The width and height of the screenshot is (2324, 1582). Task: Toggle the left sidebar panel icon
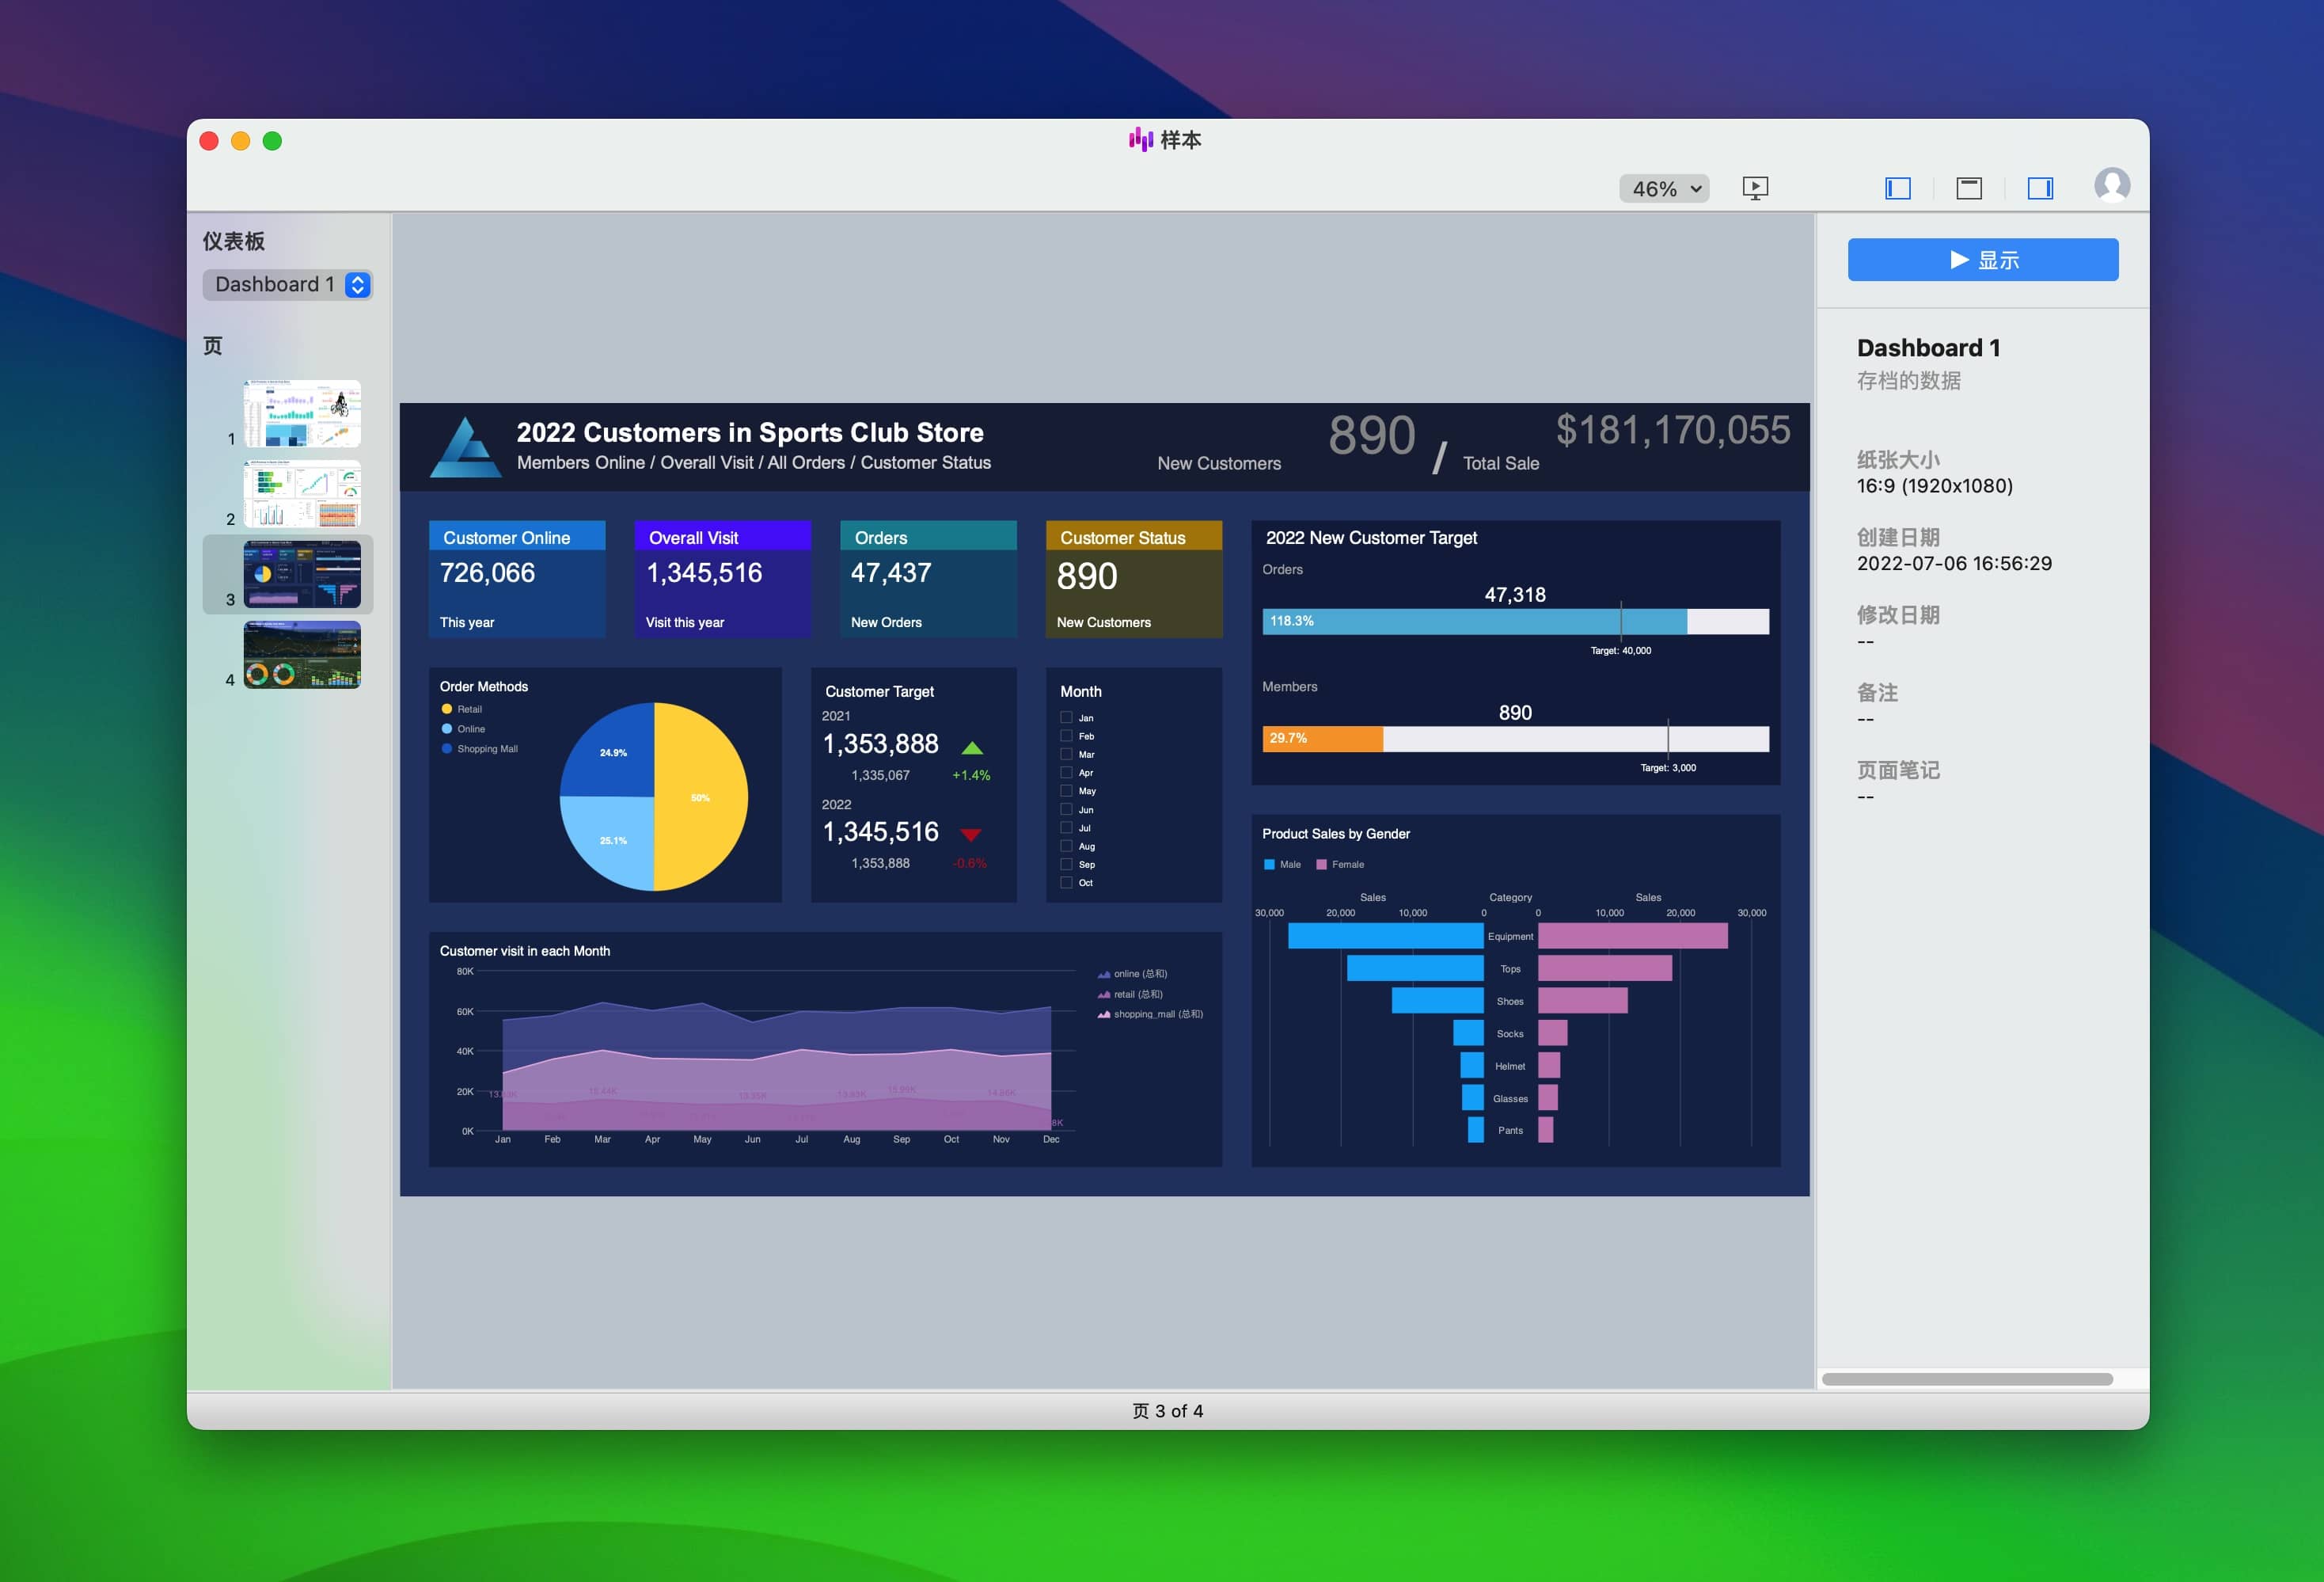point(1897,188)
